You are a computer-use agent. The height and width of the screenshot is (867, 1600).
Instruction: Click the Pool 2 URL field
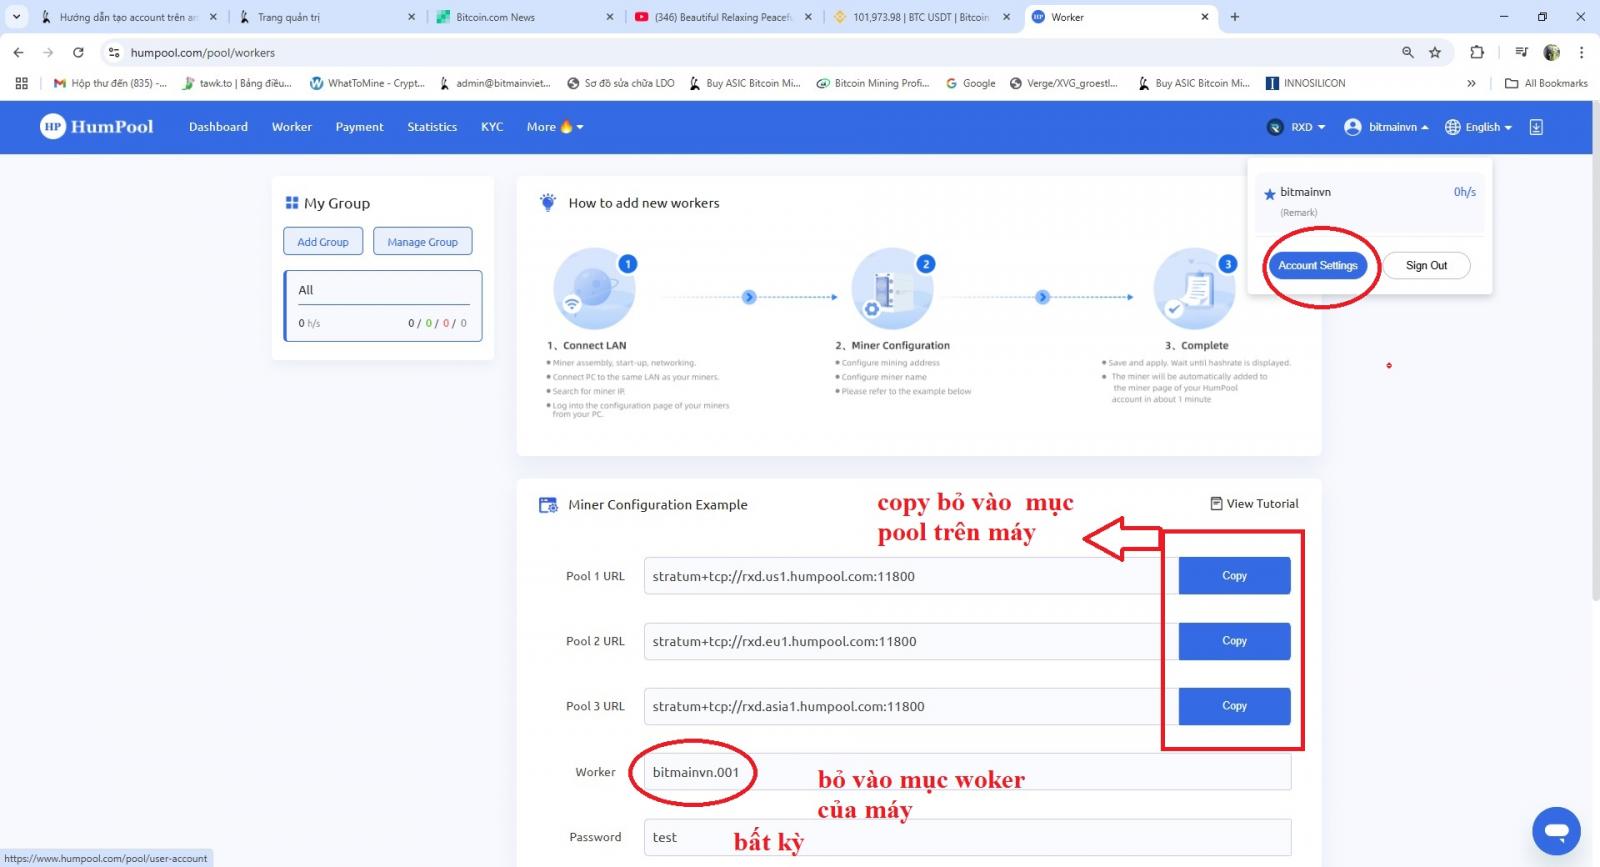pyautogui.click(x=911, y=641)
